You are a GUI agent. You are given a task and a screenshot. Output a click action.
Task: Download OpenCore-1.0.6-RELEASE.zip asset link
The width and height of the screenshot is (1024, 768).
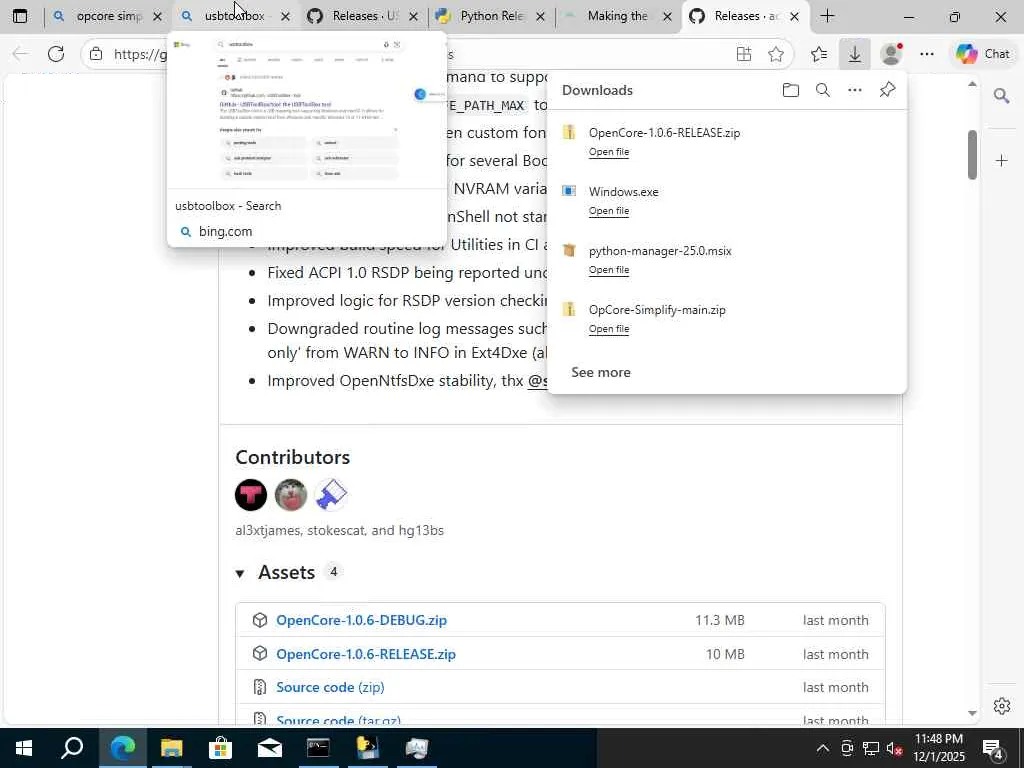pyautogui.click(x=366, y=654)
